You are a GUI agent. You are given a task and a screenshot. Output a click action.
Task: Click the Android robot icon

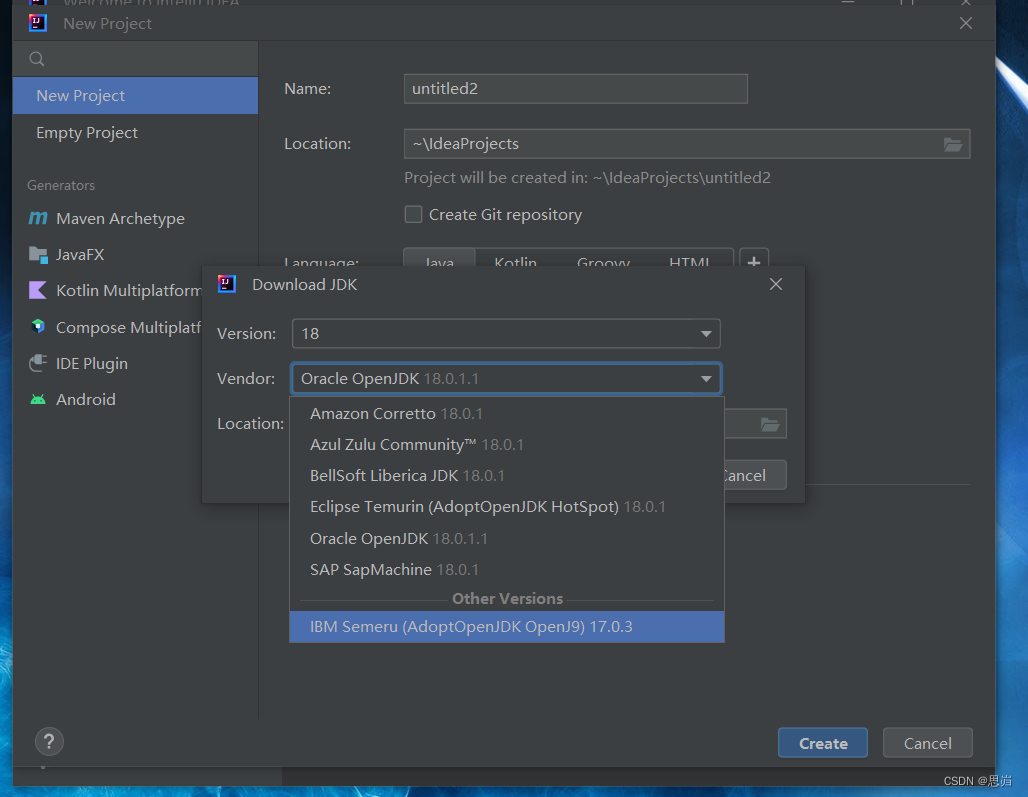(x=38, y=399)
